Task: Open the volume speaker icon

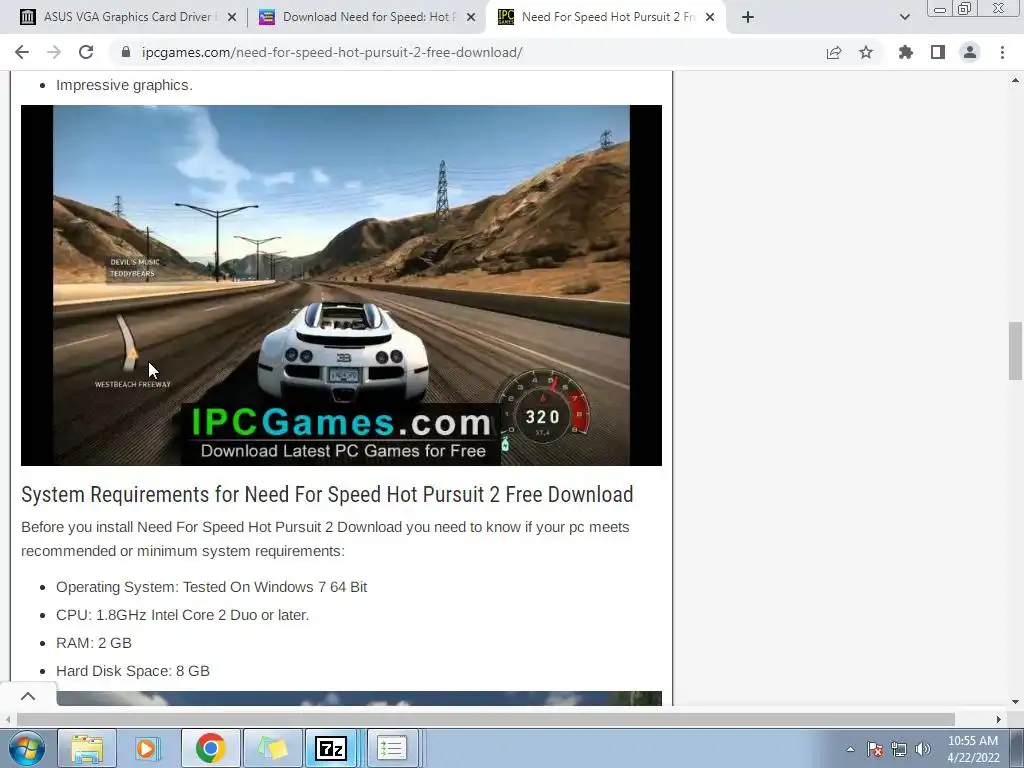Action: [x=923, y=749]
